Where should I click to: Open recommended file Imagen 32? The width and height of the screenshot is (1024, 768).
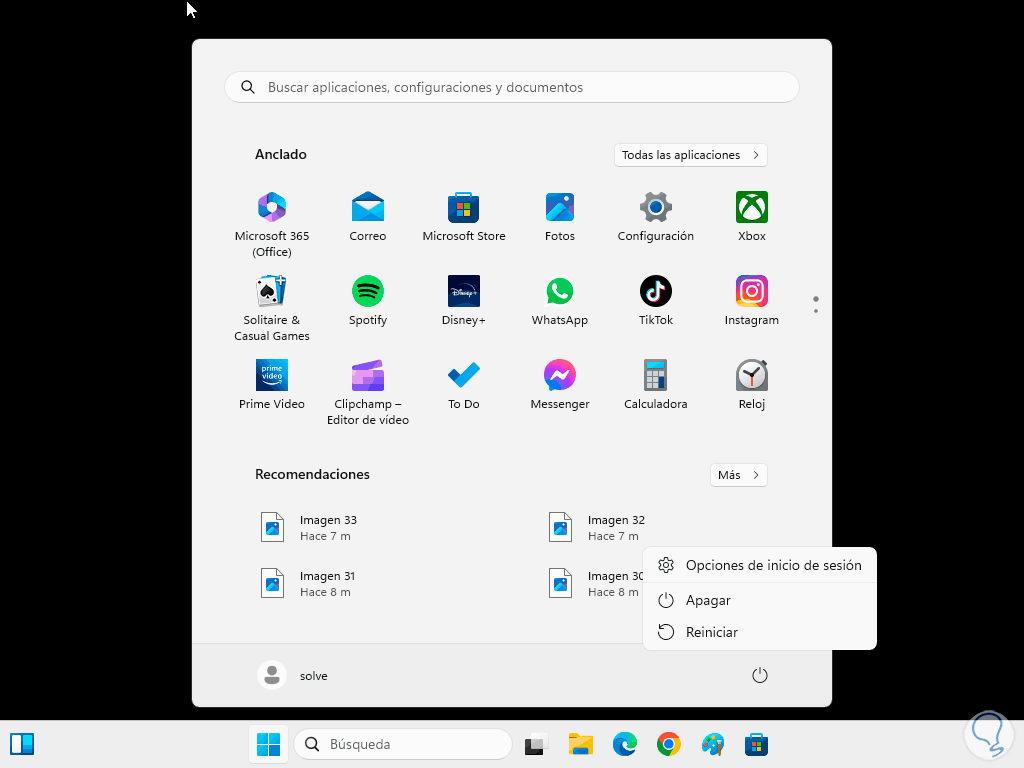click(x=598, y=528)
